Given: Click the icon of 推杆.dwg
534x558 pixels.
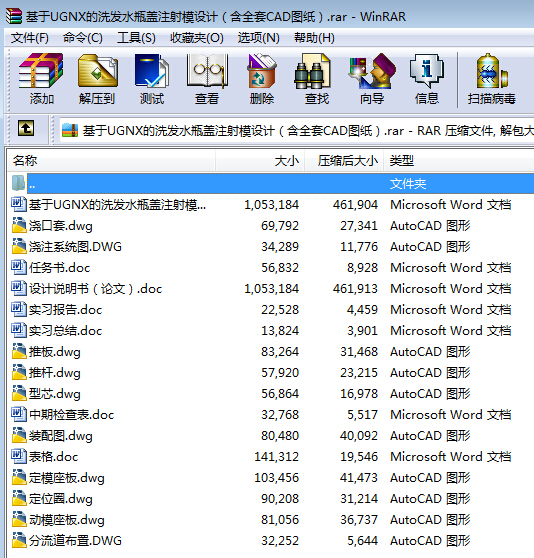Looking at the screenshot, I should [x=19, y=372].
